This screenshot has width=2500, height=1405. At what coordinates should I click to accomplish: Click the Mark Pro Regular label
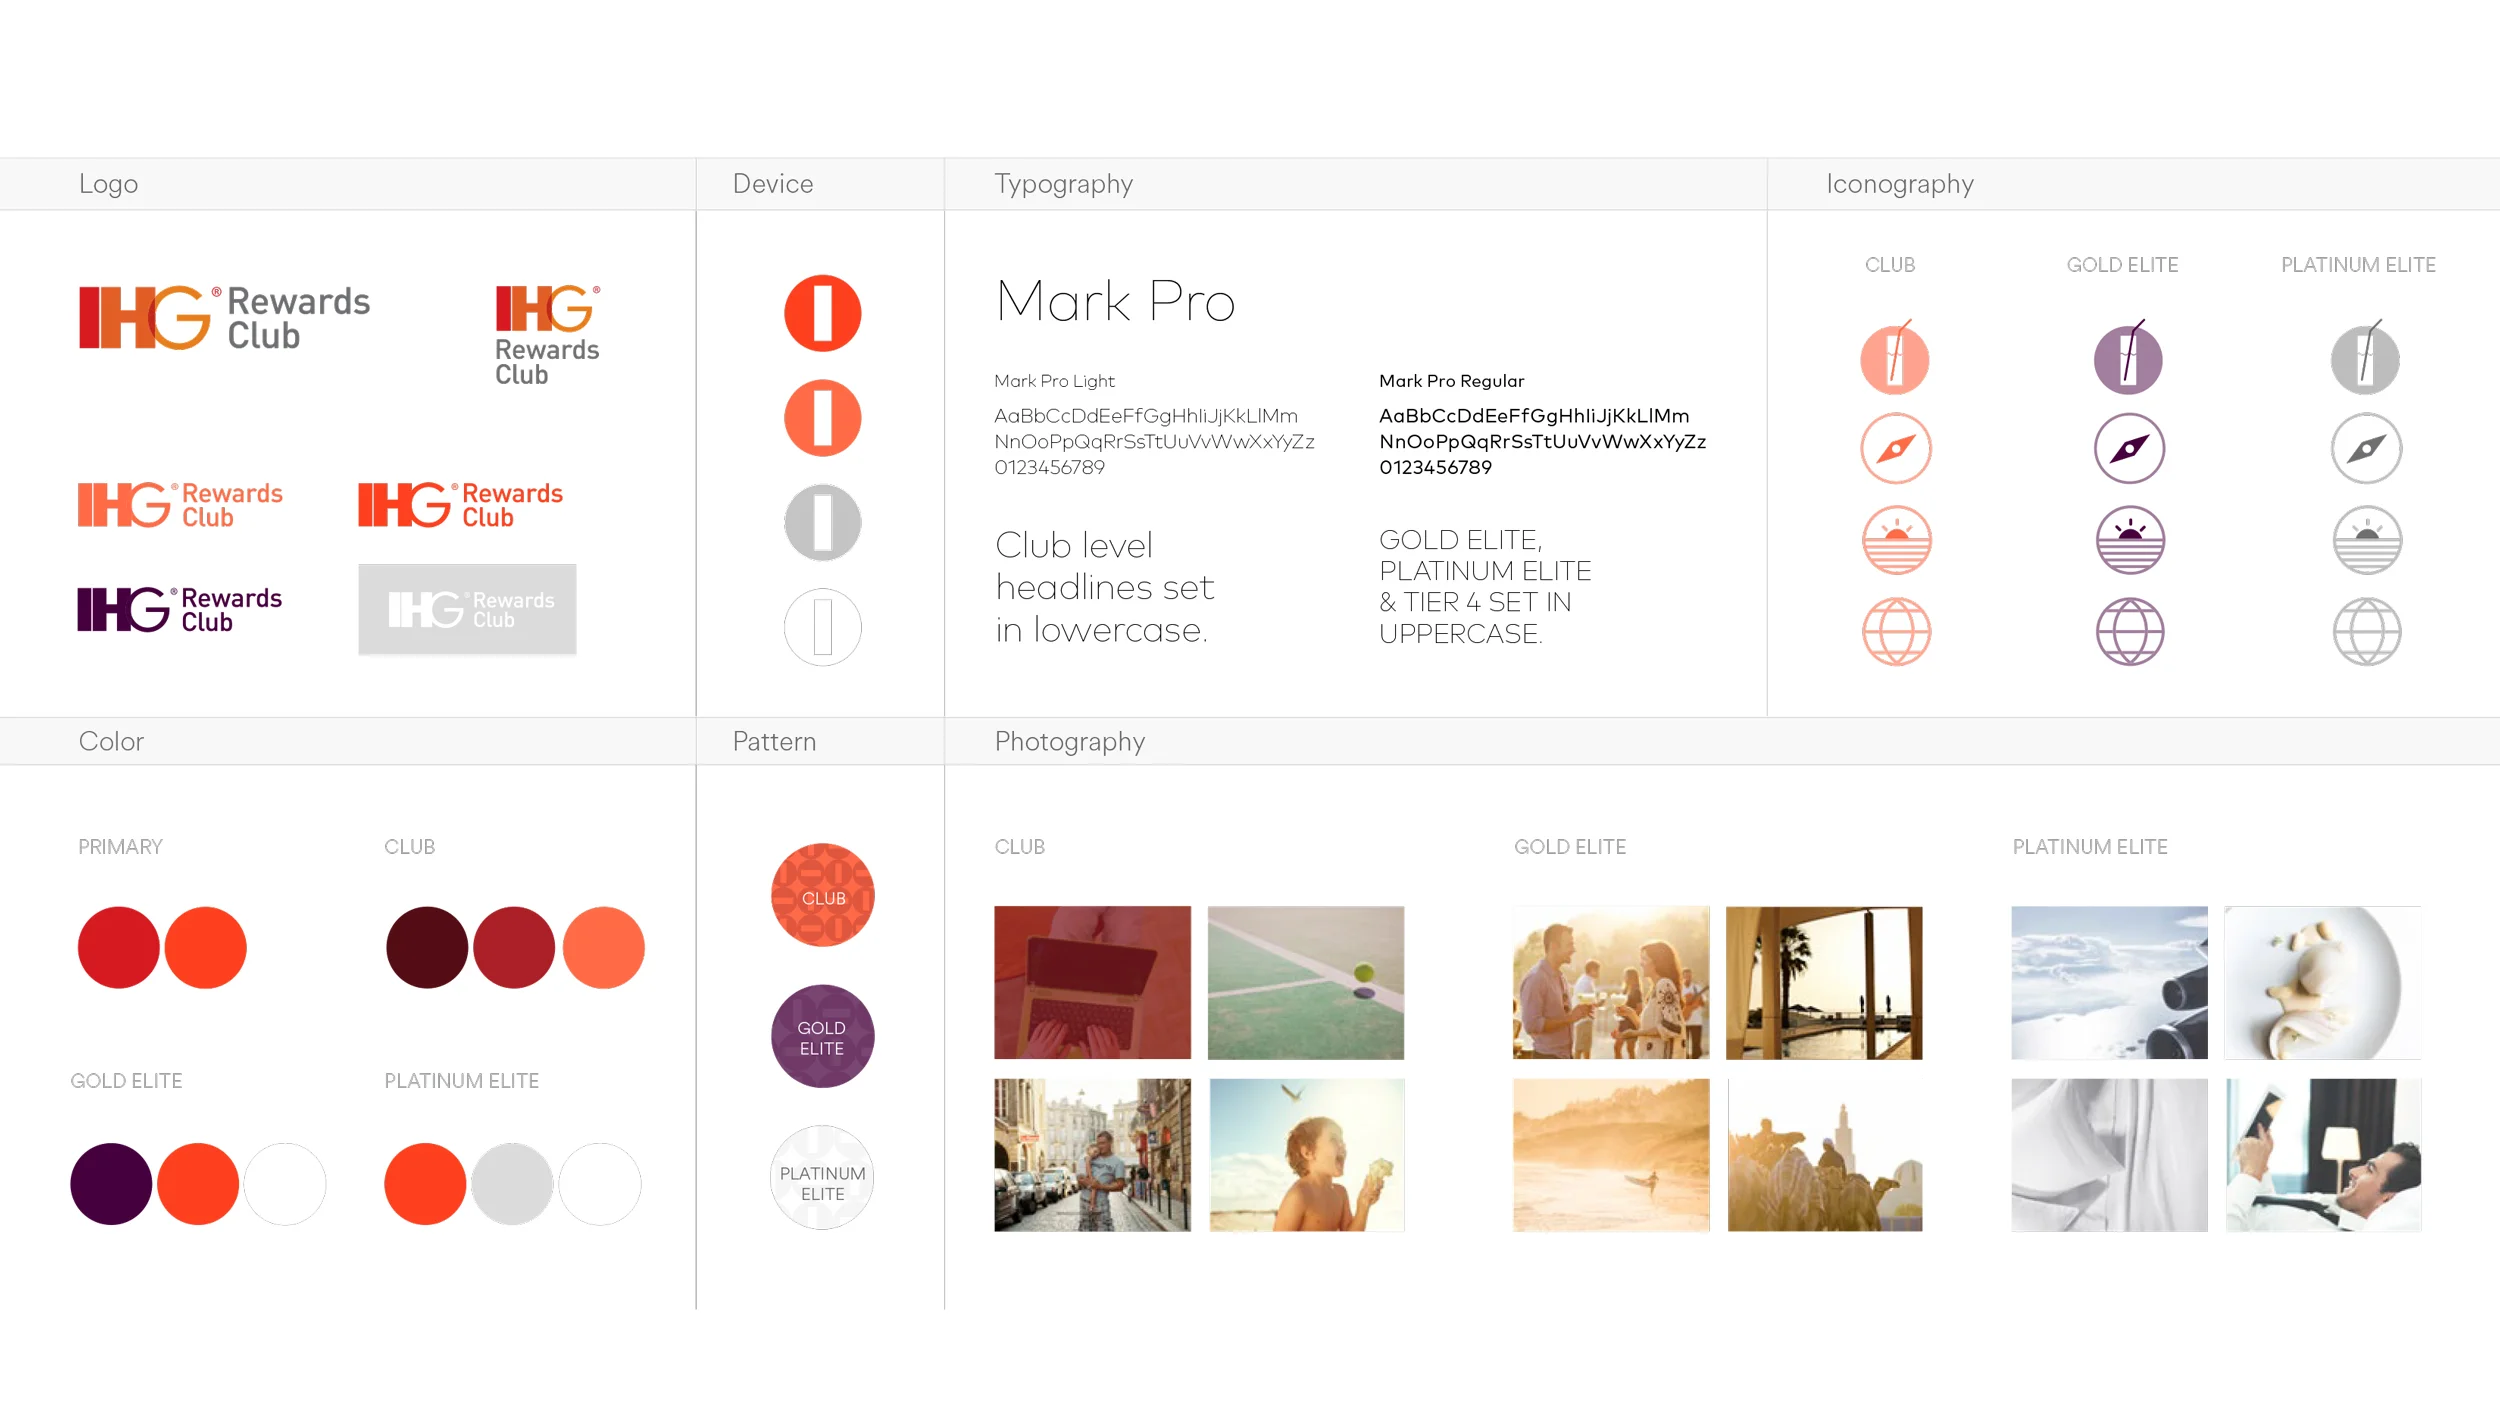1451,381
